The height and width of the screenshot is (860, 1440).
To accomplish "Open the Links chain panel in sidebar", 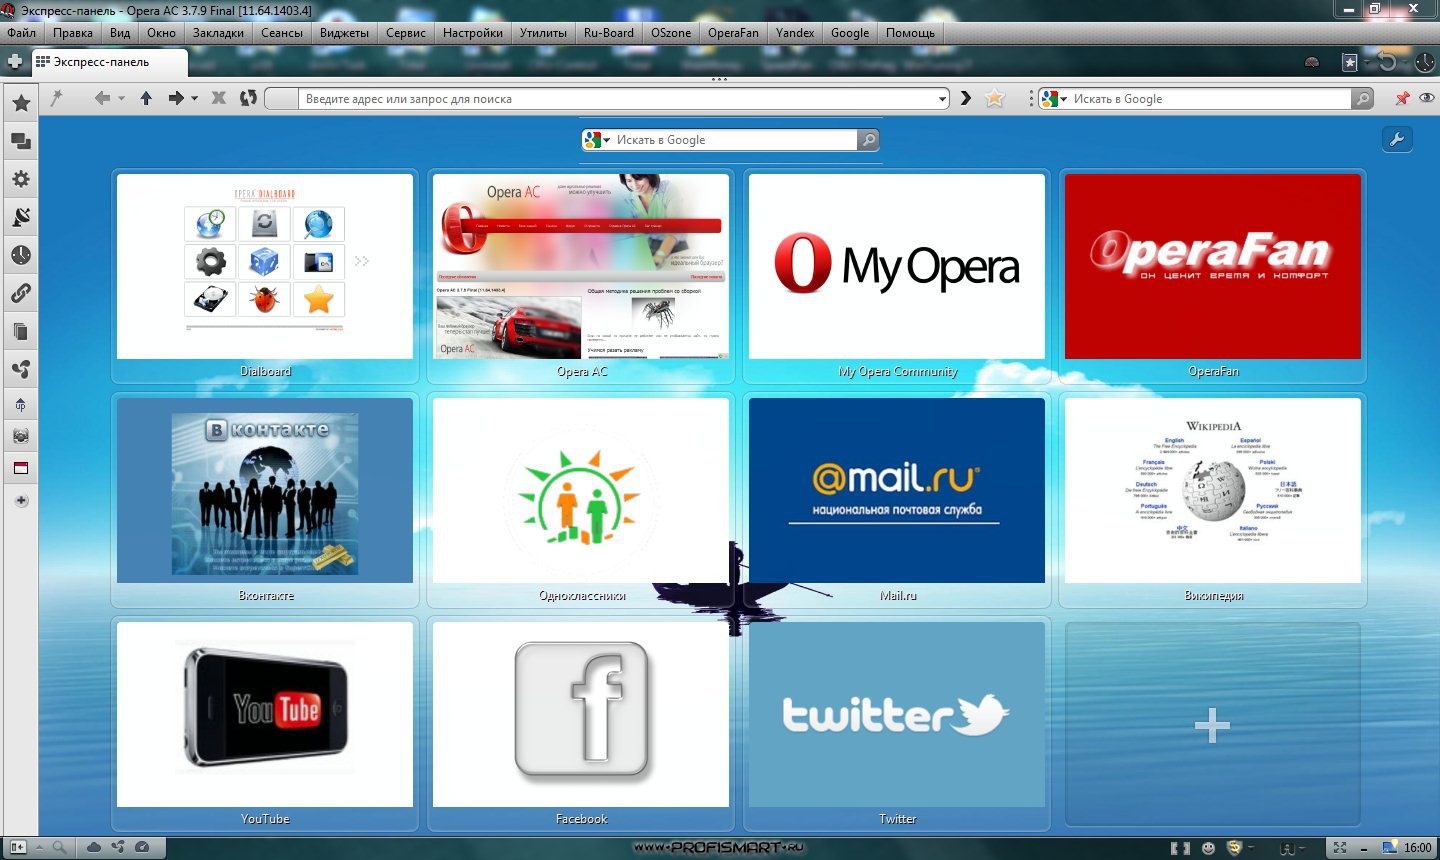I will point(21,293).
